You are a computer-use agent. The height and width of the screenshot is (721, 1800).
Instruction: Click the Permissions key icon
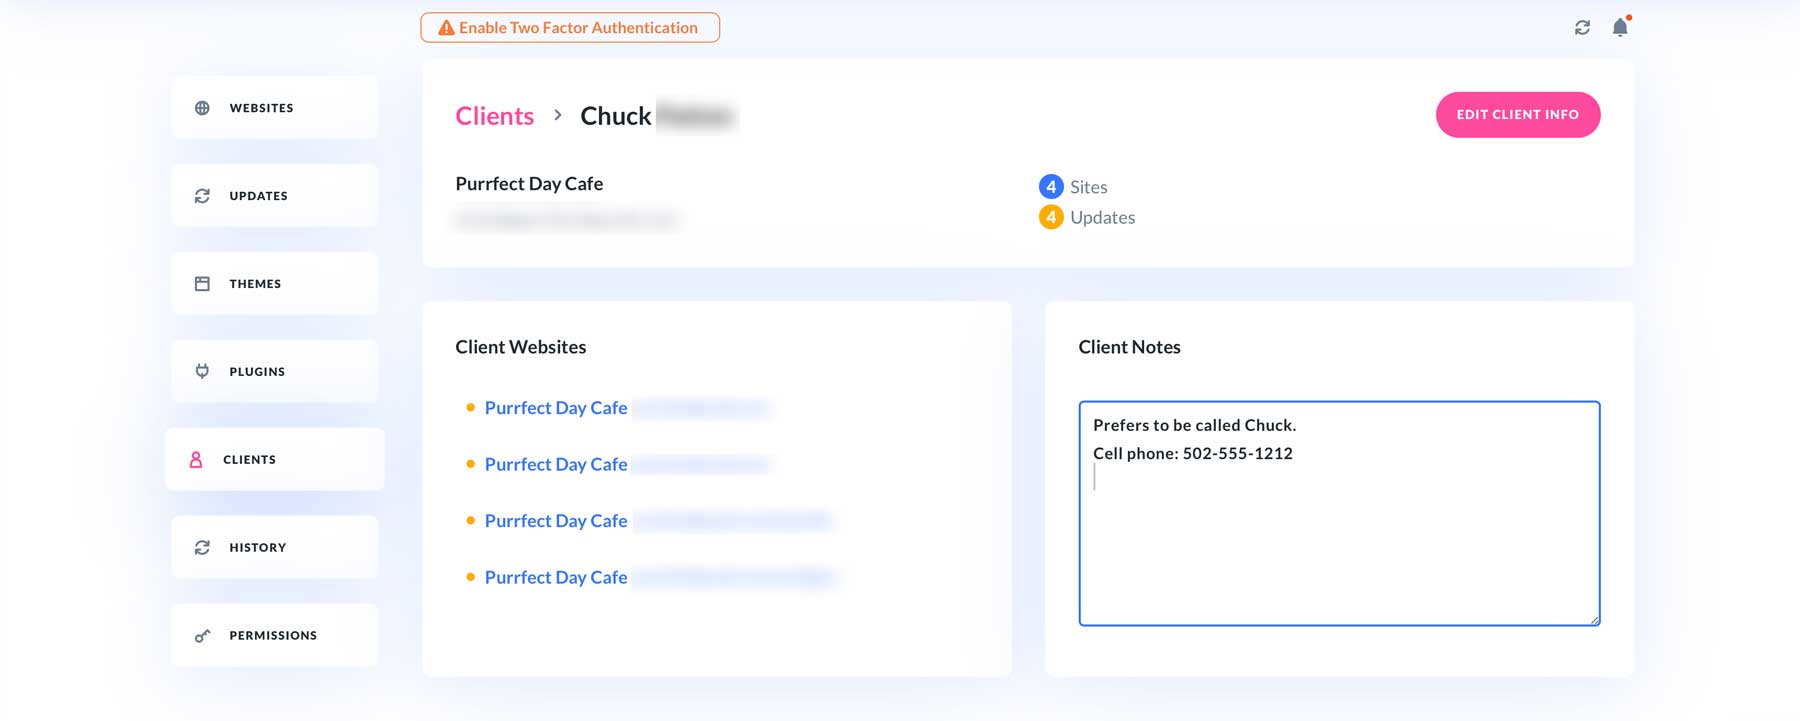[x=202, y=636]
